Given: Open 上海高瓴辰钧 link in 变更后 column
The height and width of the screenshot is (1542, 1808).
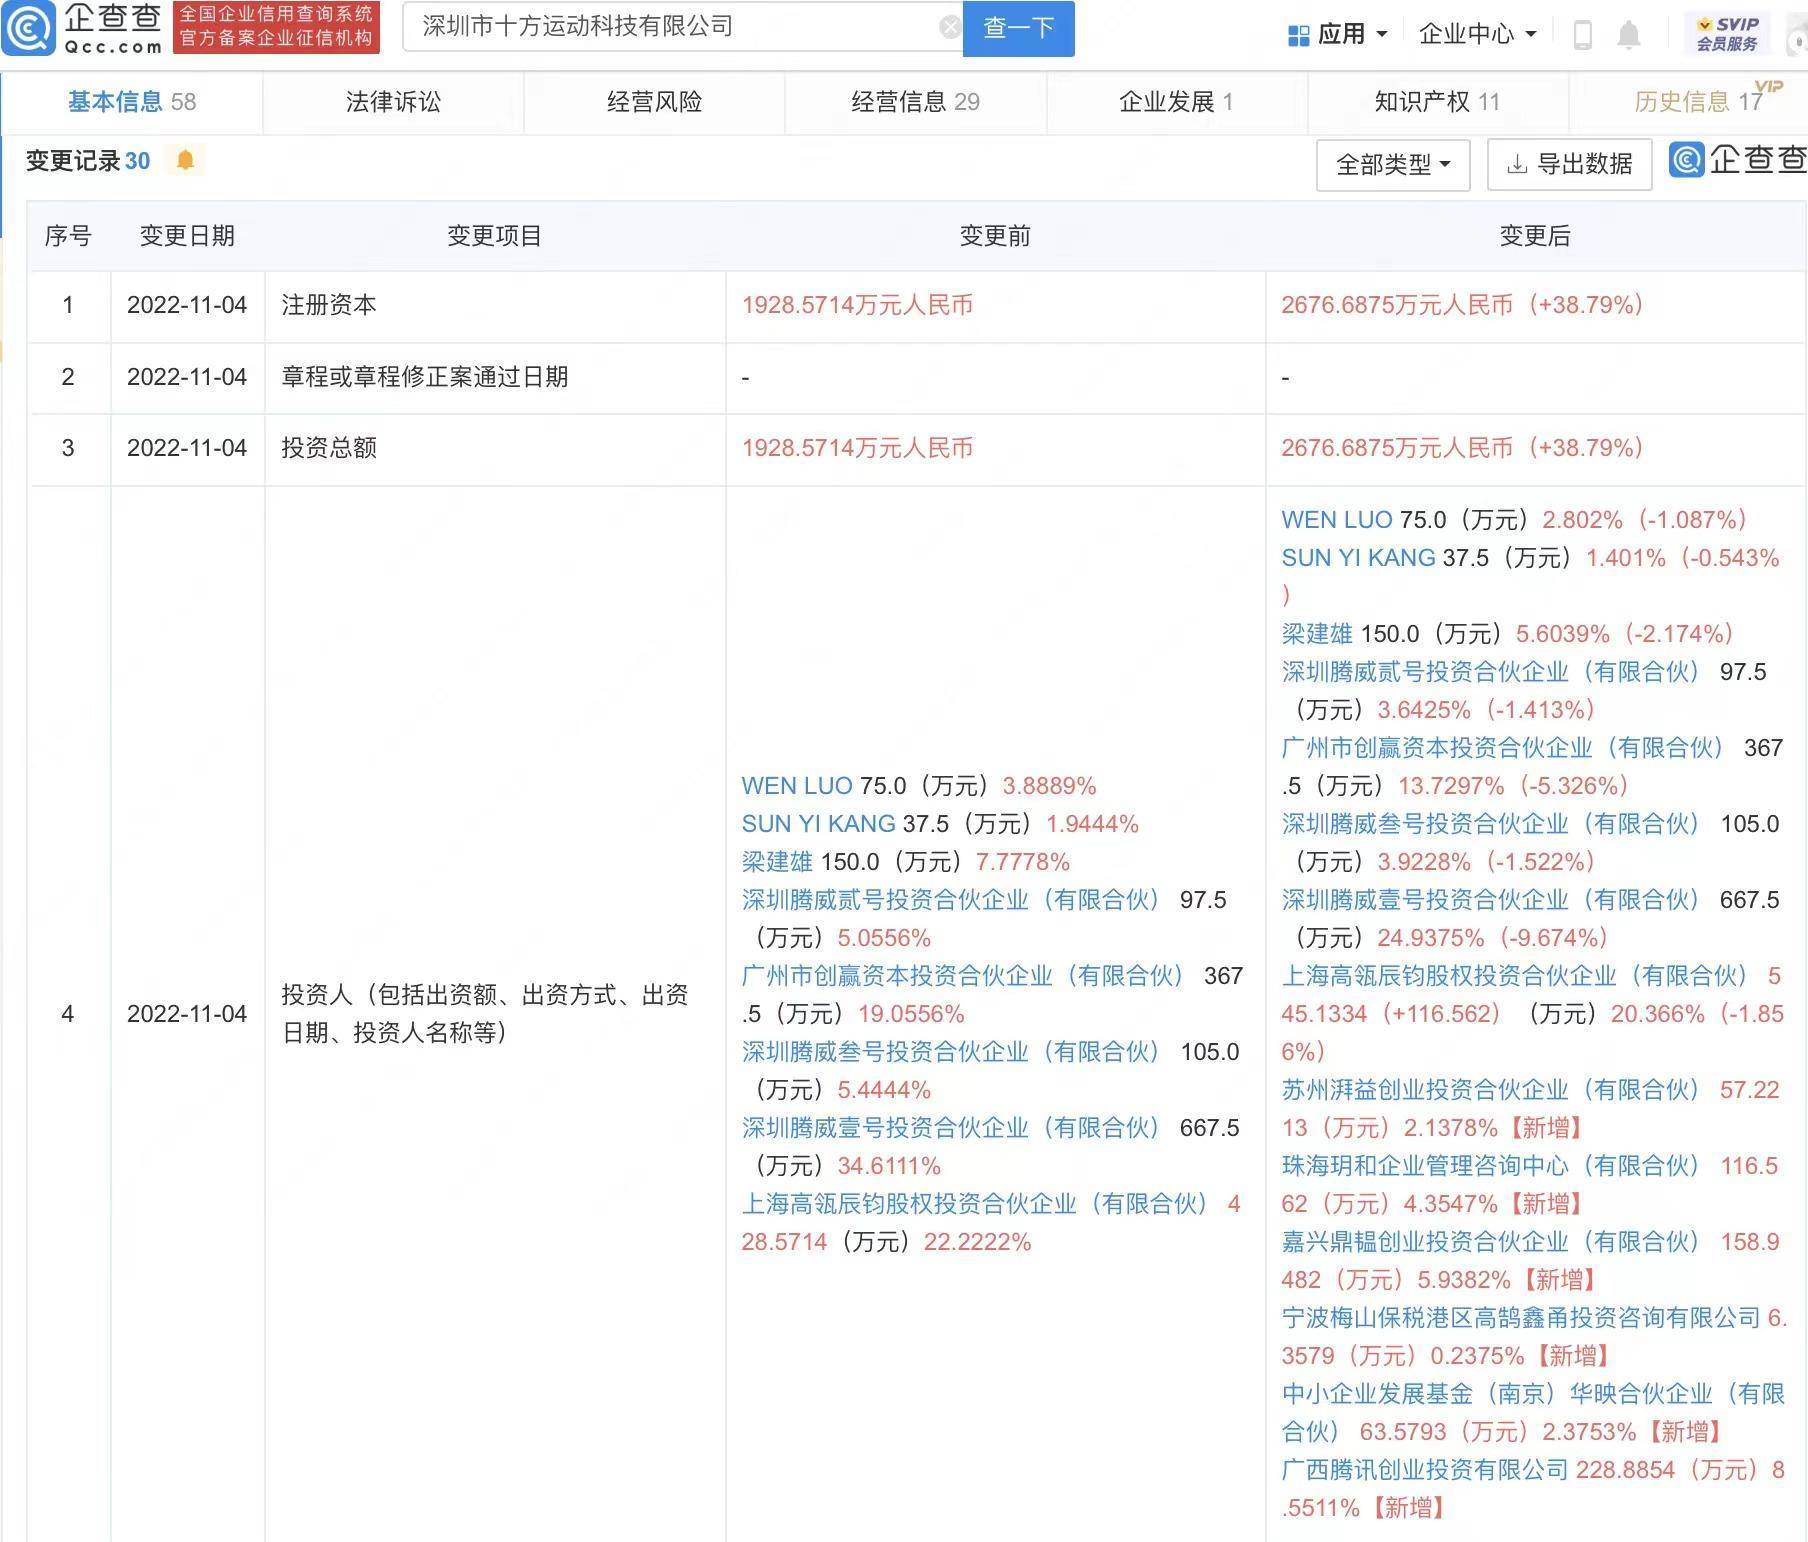Looking at the screenshot, I should tap(1514, 976).
